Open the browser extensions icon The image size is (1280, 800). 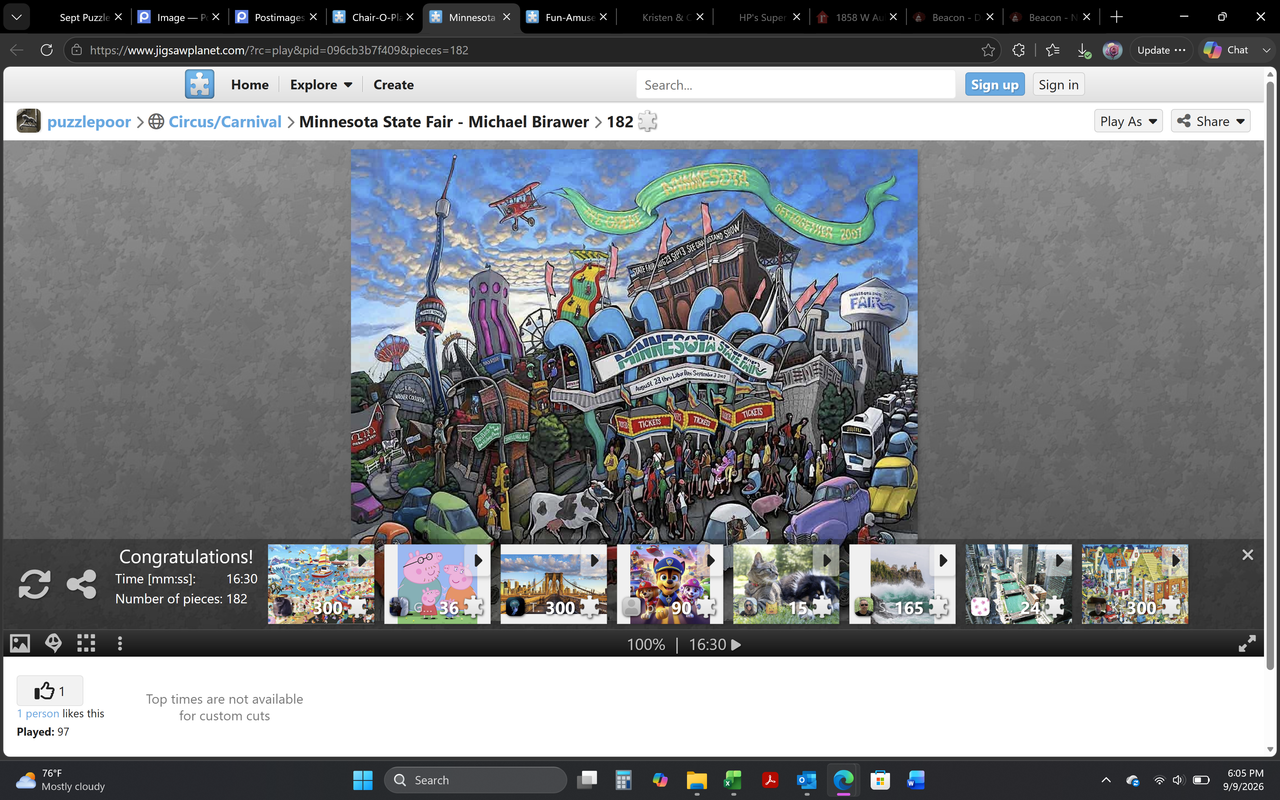click(1018, 50)
